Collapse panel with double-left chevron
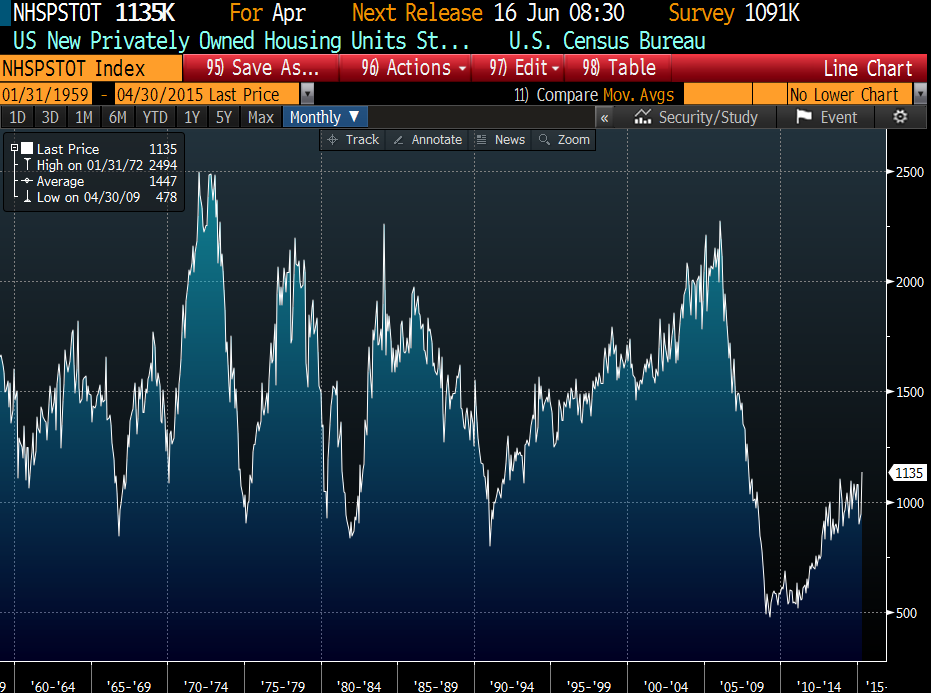Viewport: 931px width, 693px height. tap(604, 117)
